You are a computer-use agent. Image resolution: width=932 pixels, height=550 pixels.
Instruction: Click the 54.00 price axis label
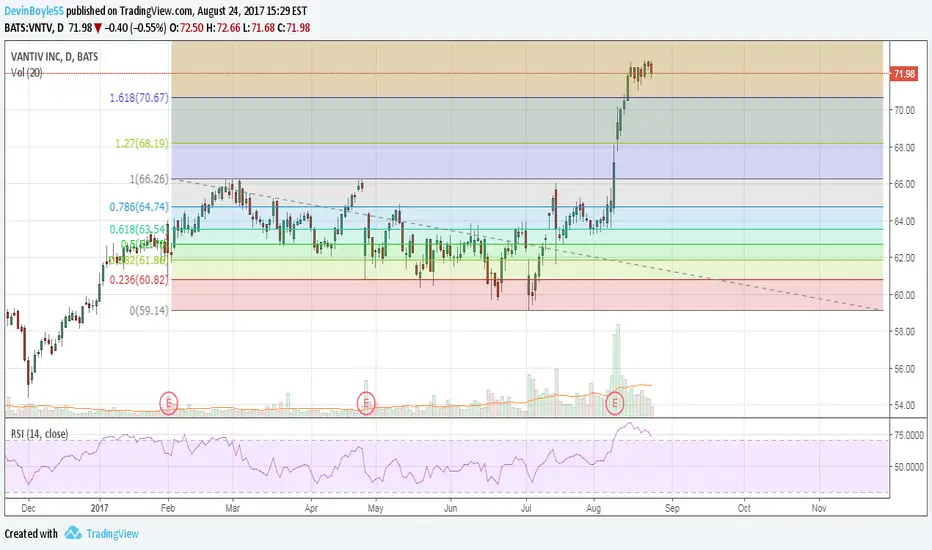[x=903, y=406]
